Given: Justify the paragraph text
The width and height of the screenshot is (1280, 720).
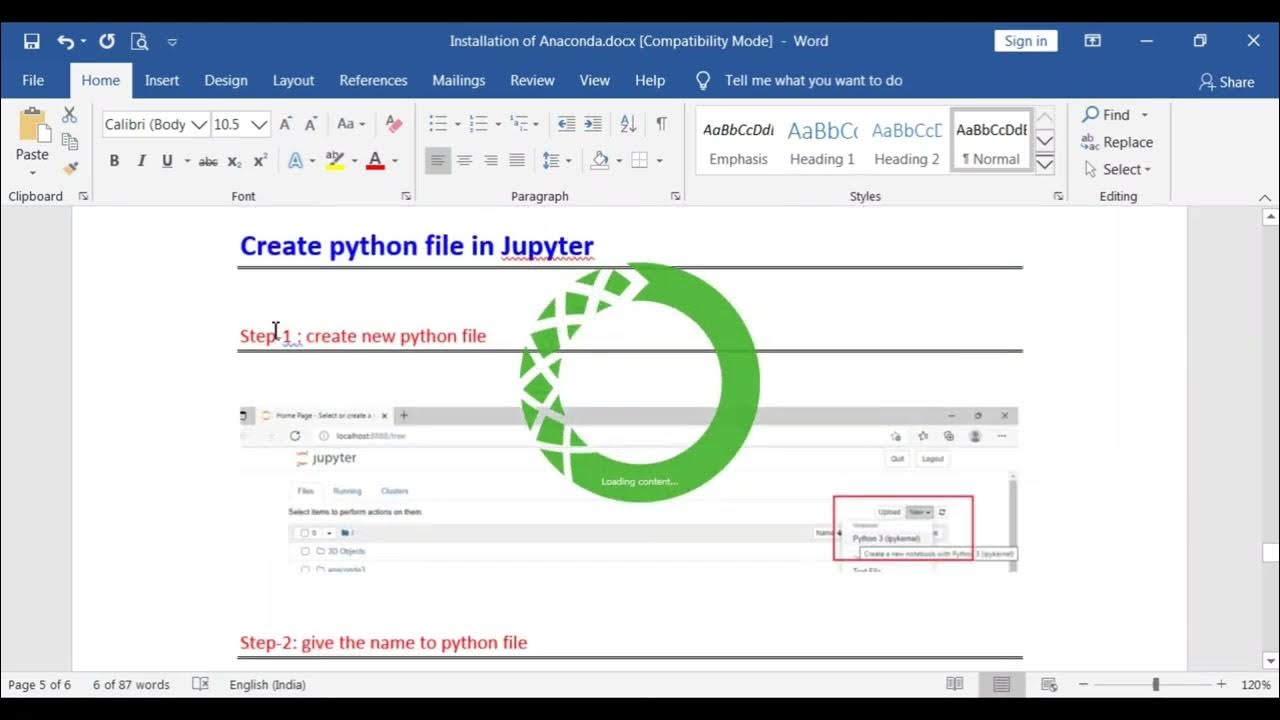Looking at the screenshot, I should (x=516, y=160).
